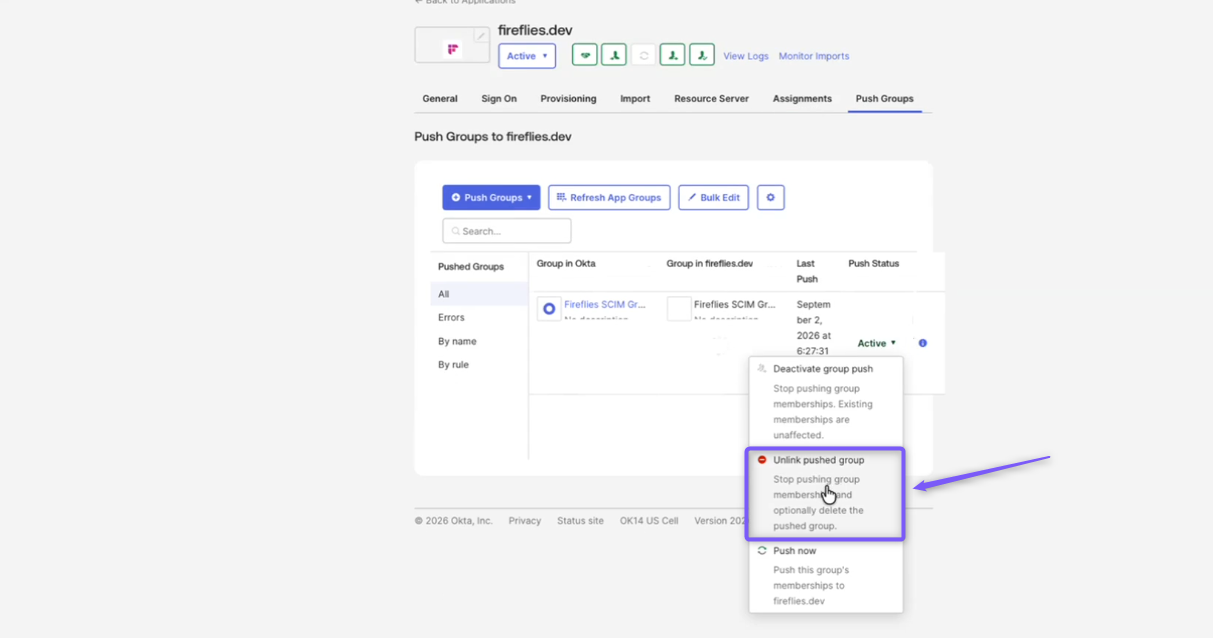Open the Active status dropdown under fireflies.dev
The image size is (1213, 638).
point(527,56)
